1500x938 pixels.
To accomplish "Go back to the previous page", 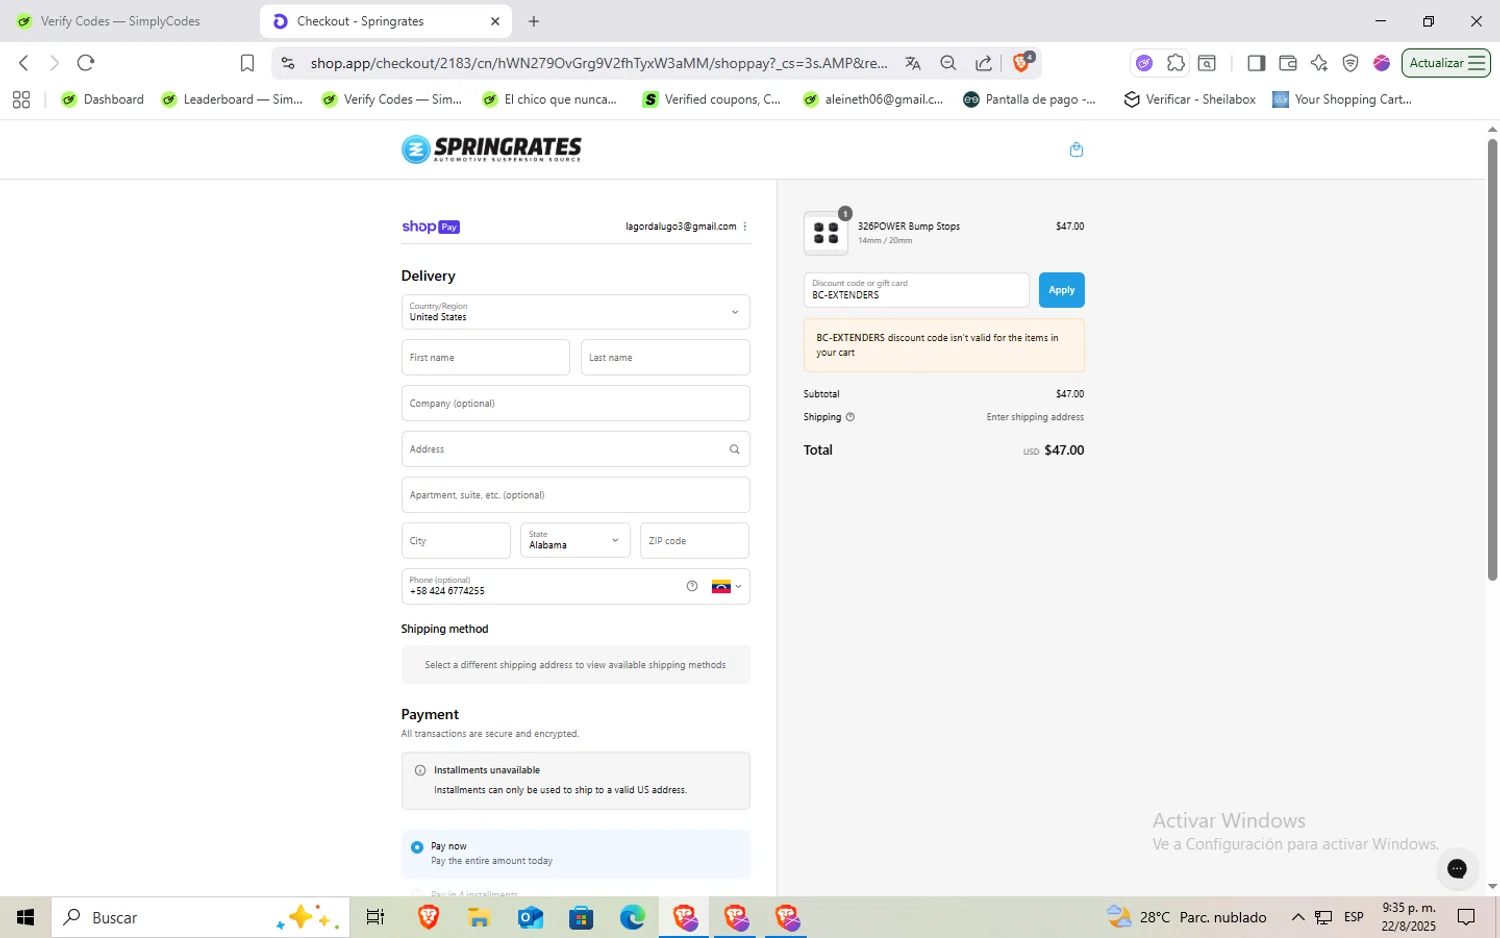I will click(x=24, y=63).
